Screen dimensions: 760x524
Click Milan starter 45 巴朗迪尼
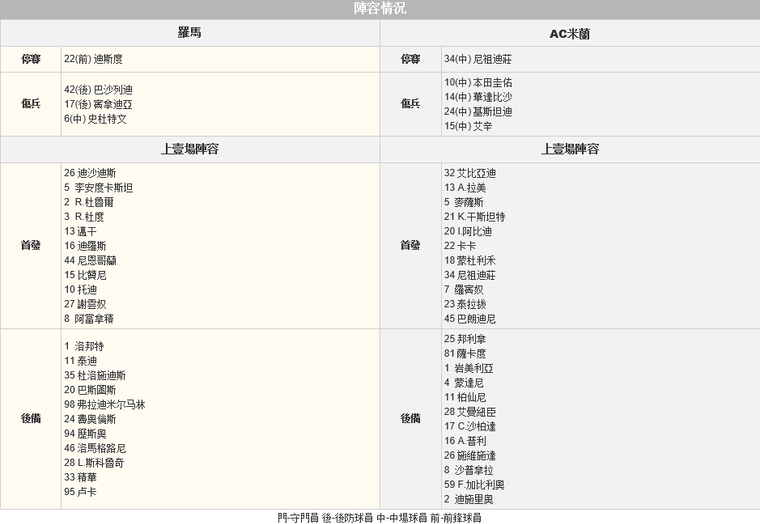point(470,318)
